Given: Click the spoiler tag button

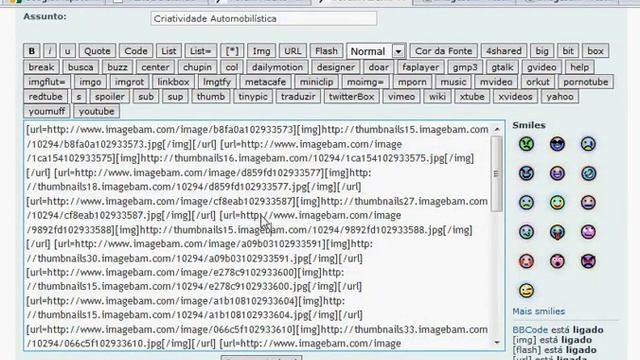Looking at the screenshot, I should tap(109, 96).
